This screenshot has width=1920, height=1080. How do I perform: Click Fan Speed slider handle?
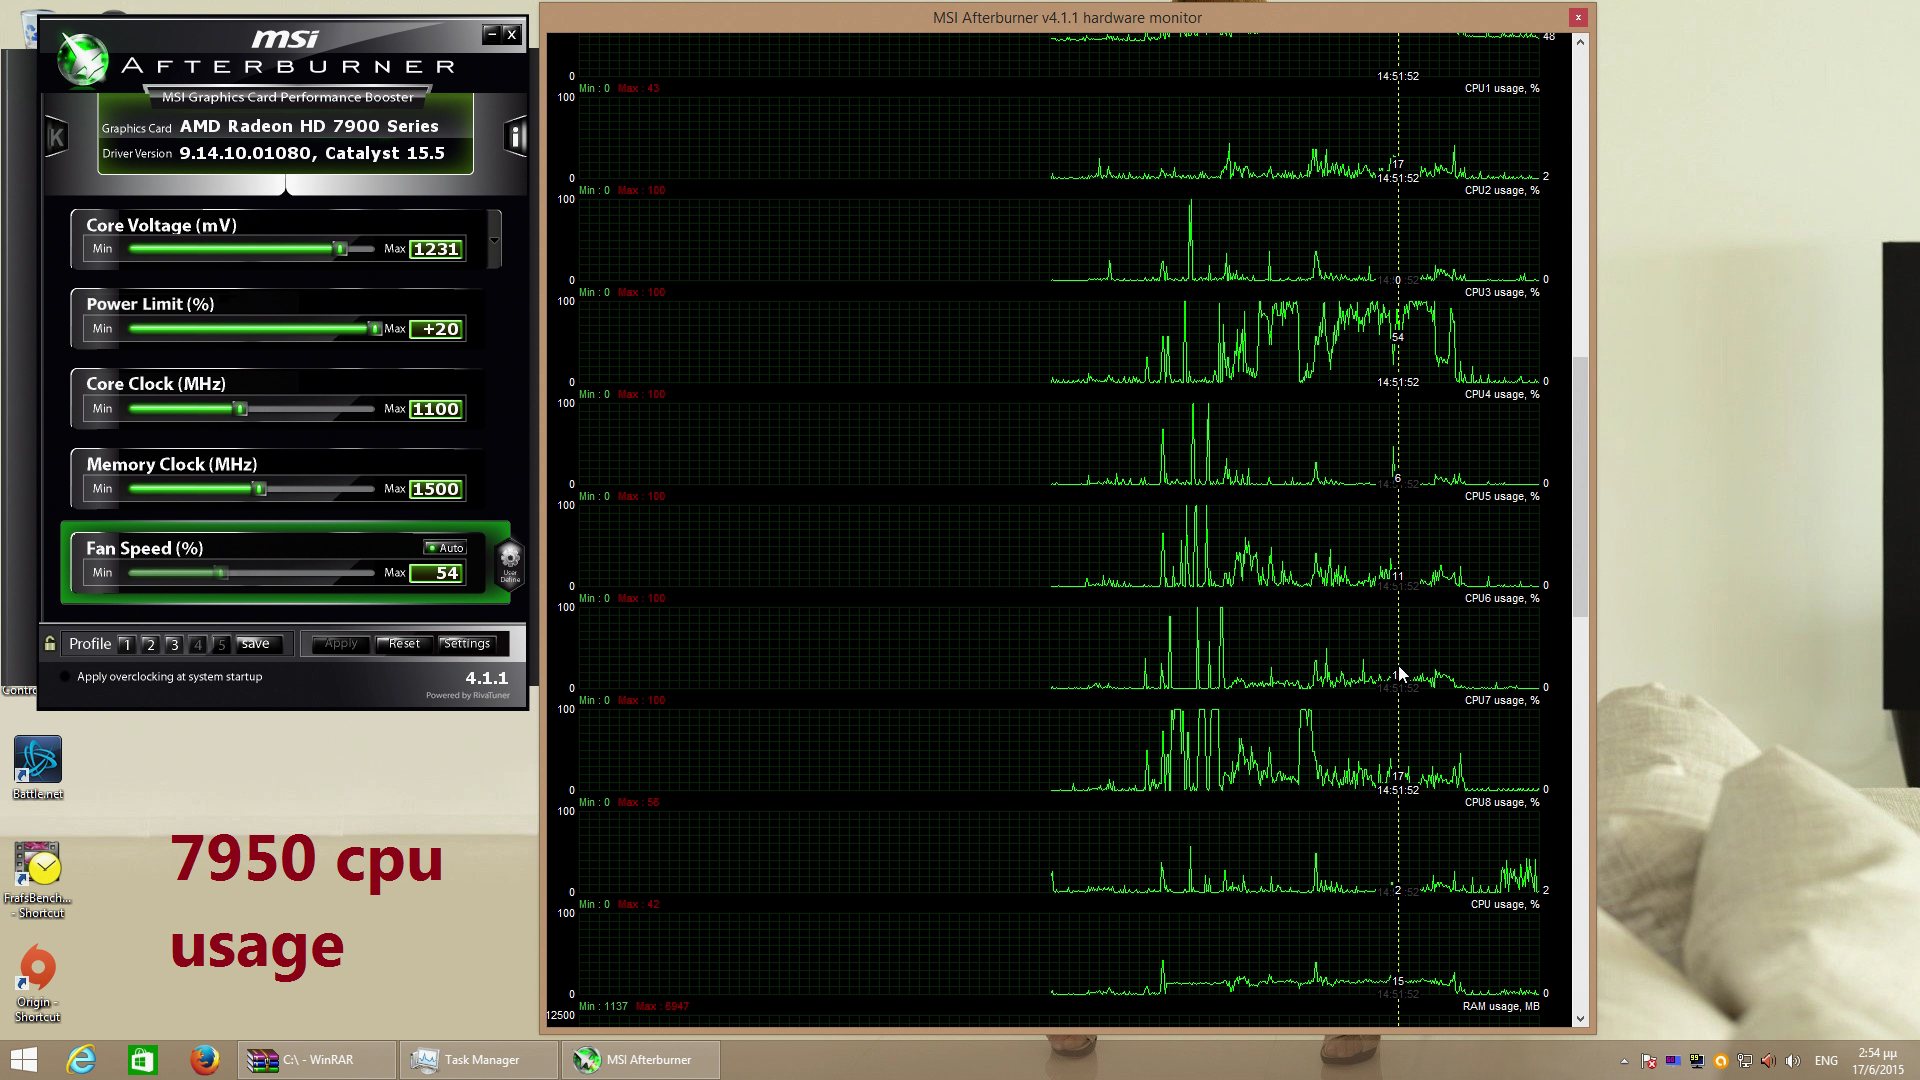(x=222, y=573)
